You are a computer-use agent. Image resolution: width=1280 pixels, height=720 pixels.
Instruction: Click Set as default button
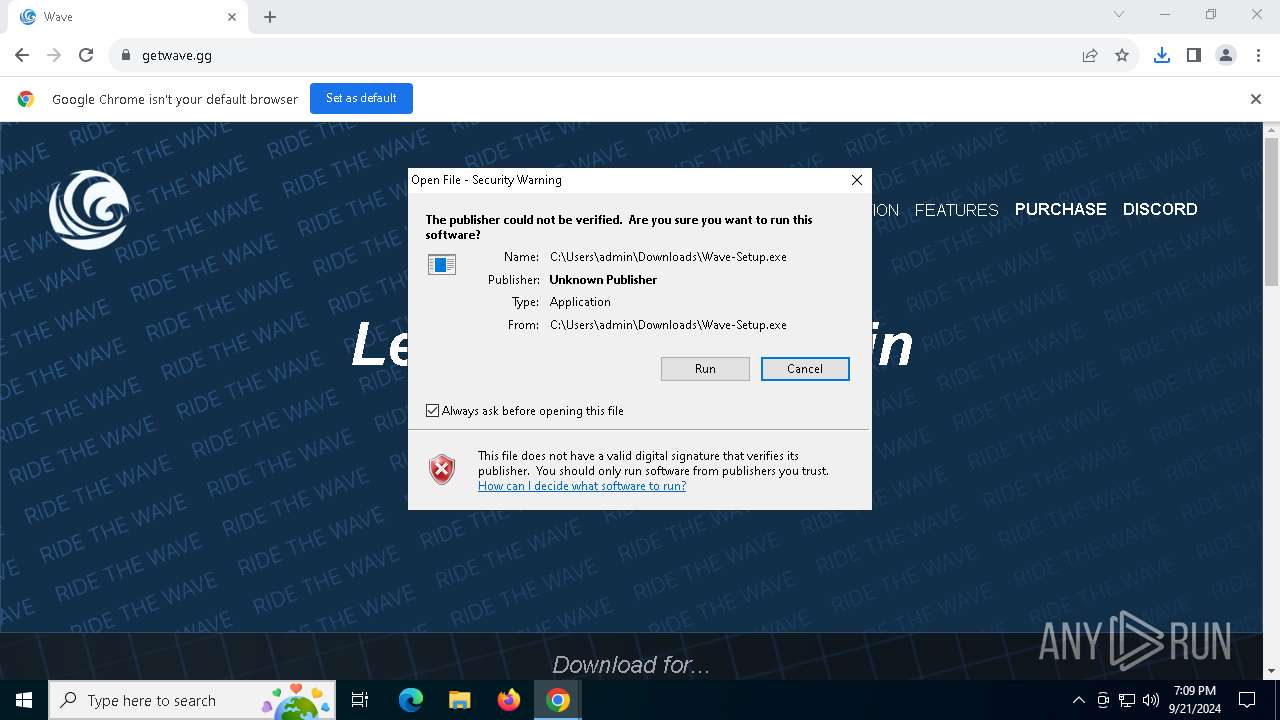(x=361, y=98)
